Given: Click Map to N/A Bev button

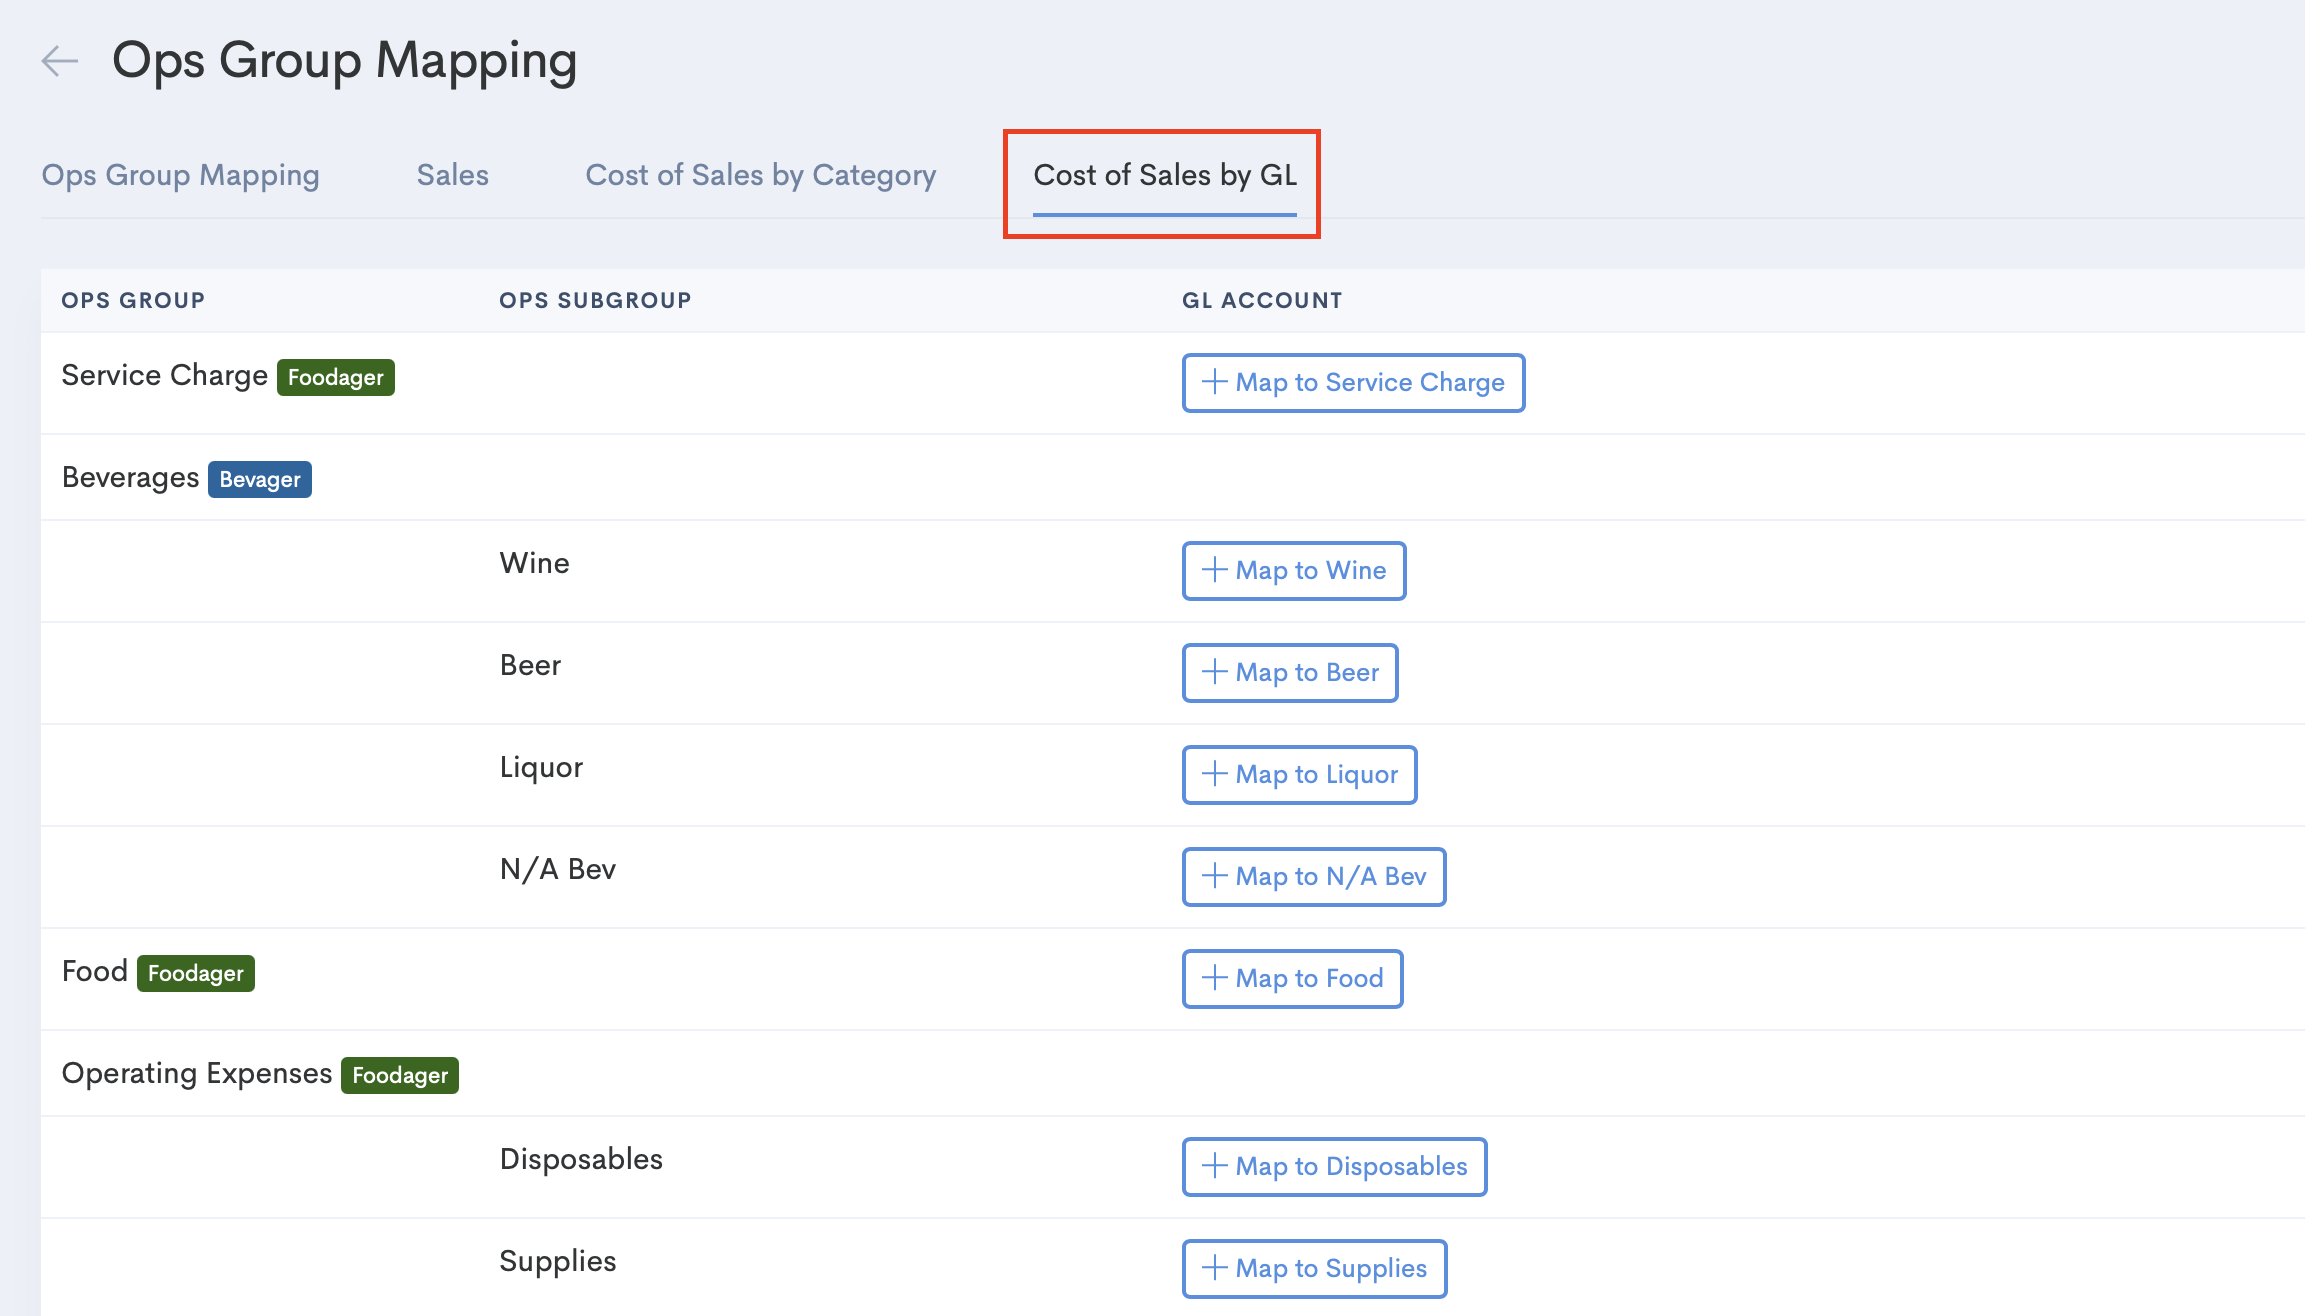Looking at the screenshot, I should point(1314,876).
